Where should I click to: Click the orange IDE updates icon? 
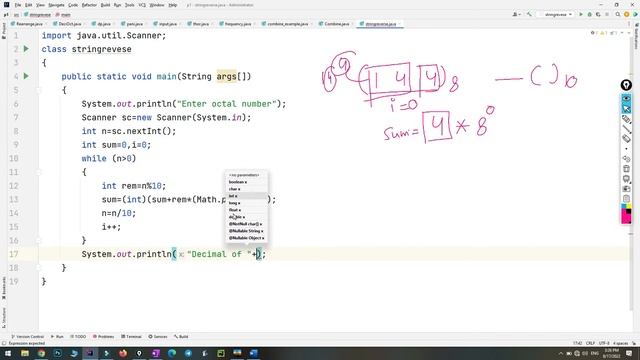coord(627,14)
